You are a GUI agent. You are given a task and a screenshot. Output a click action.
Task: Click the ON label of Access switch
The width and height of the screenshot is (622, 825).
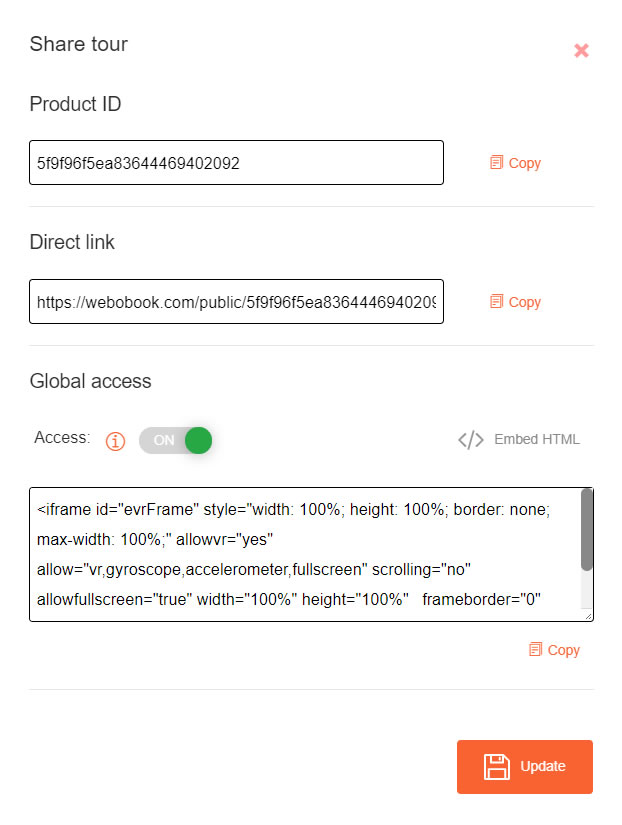tap(164, 440)
